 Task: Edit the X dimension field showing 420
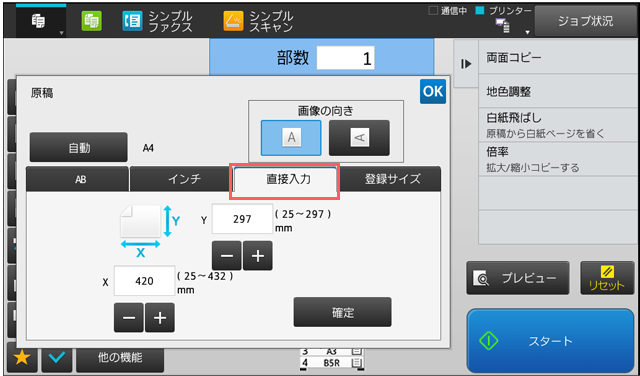point(144,281)
